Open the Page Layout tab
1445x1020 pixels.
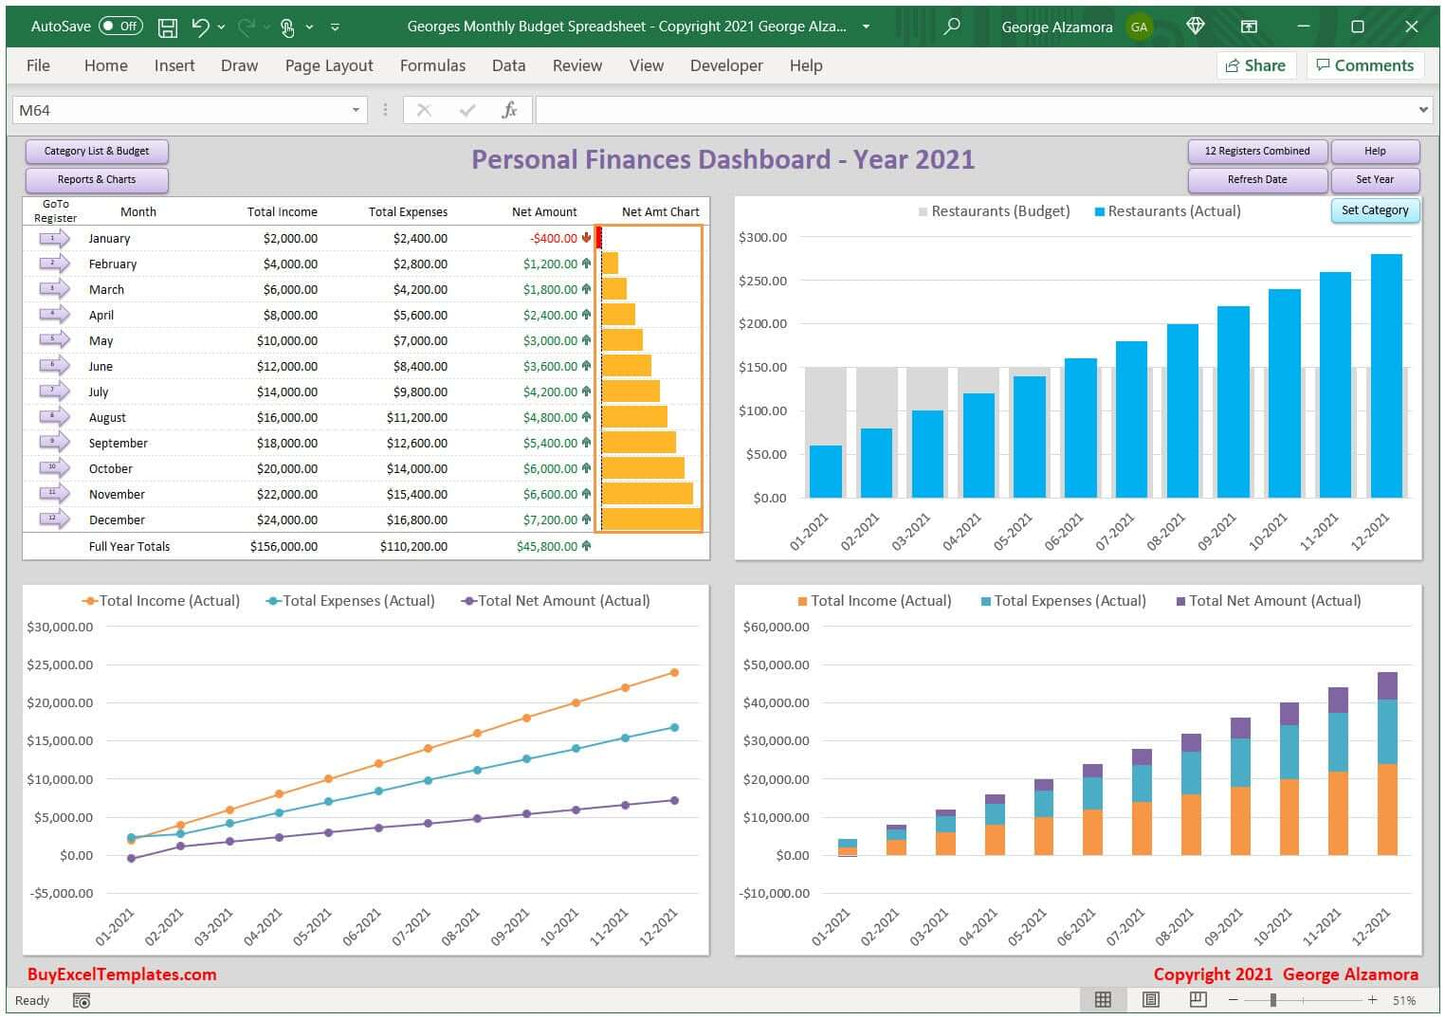click(x=329, y=66)
